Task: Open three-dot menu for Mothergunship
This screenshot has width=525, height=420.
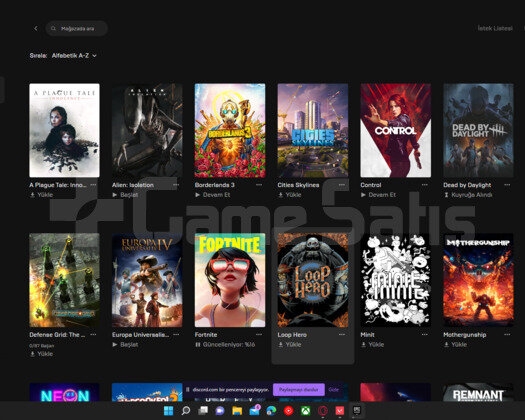Action: (x=507, y=335)
